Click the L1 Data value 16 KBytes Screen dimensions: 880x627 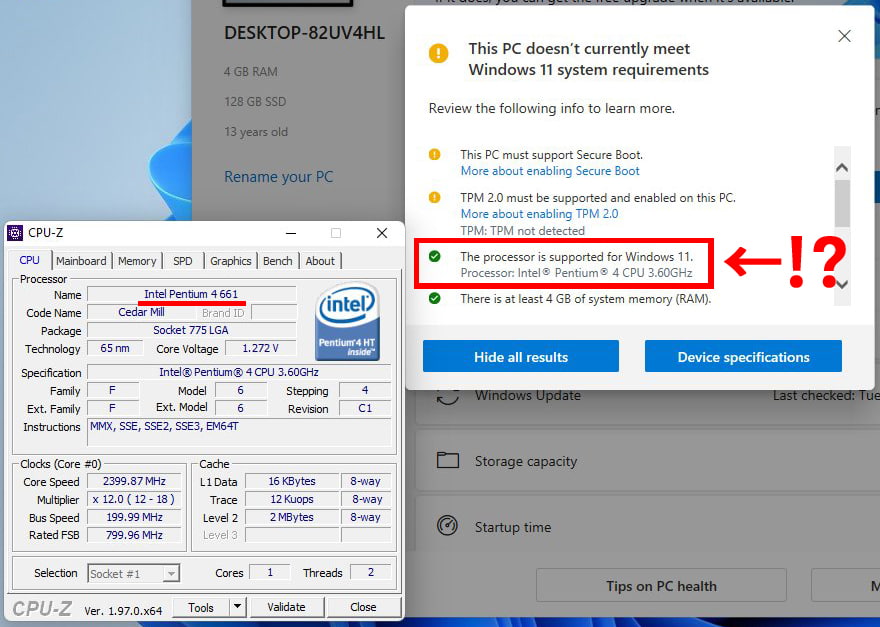pyautogui.click(x=292, y=481)
